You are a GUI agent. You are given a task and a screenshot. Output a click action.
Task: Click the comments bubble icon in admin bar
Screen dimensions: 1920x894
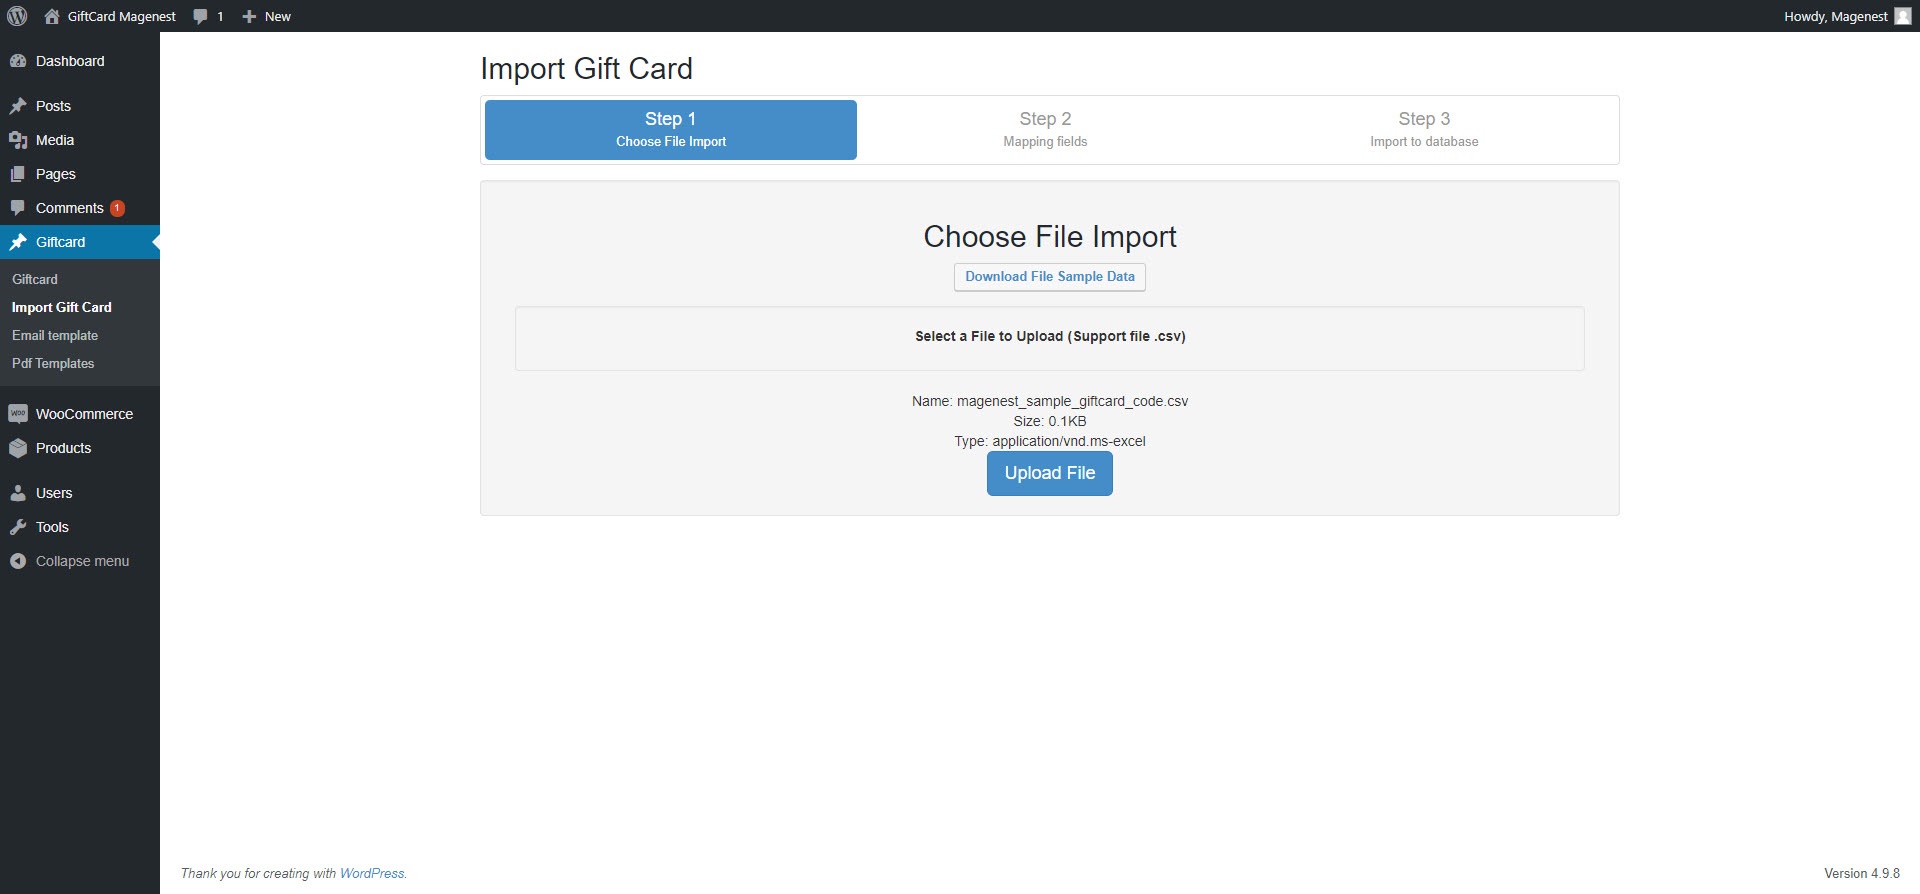[201, 16]
